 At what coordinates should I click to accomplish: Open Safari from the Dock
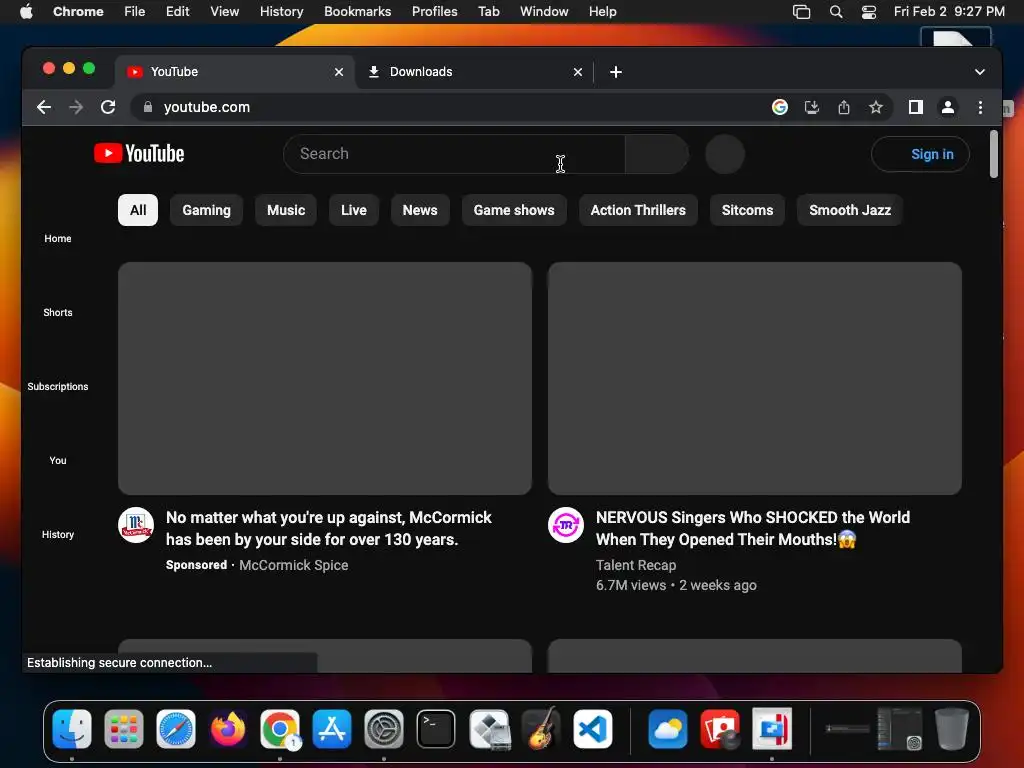176,729
